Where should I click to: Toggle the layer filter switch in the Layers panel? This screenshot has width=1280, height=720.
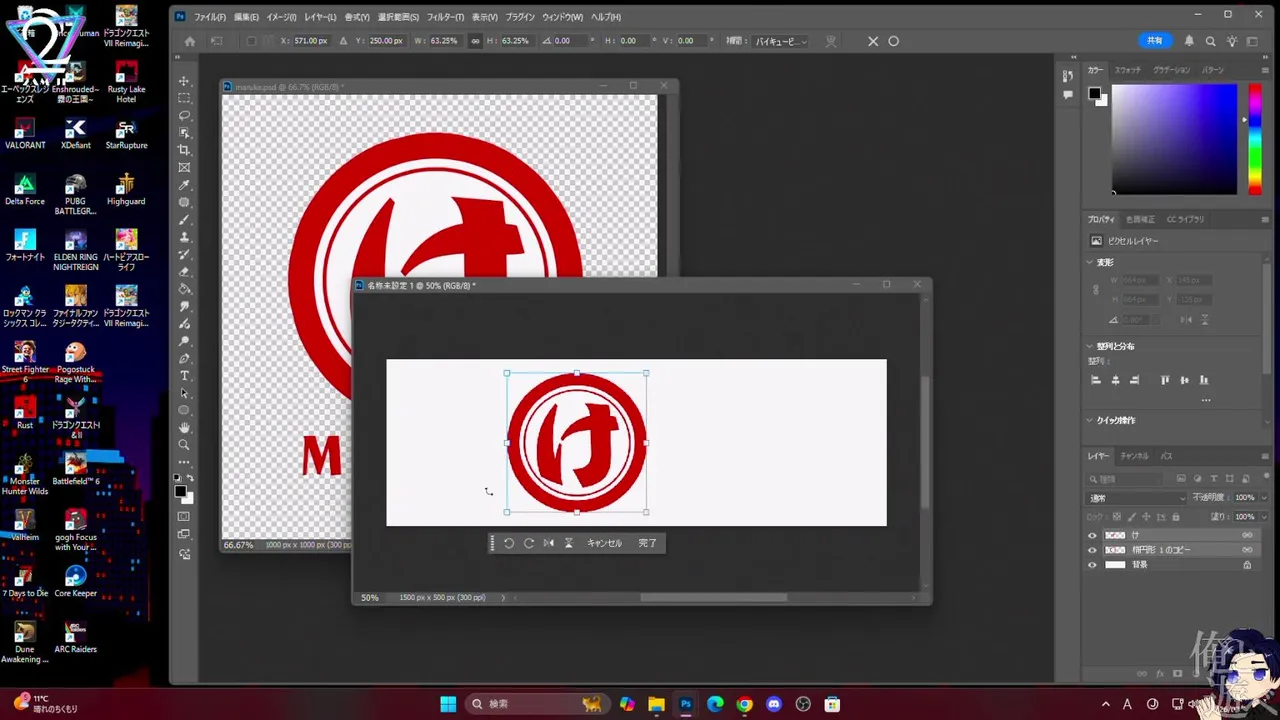tap(1266, 476)
